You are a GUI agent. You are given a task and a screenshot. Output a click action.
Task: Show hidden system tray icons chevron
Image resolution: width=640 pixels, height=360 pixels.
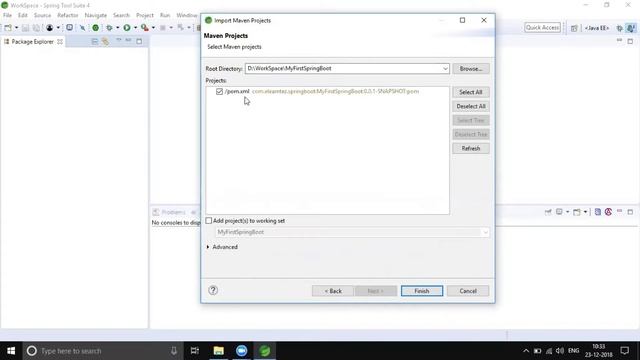[526, 351]
